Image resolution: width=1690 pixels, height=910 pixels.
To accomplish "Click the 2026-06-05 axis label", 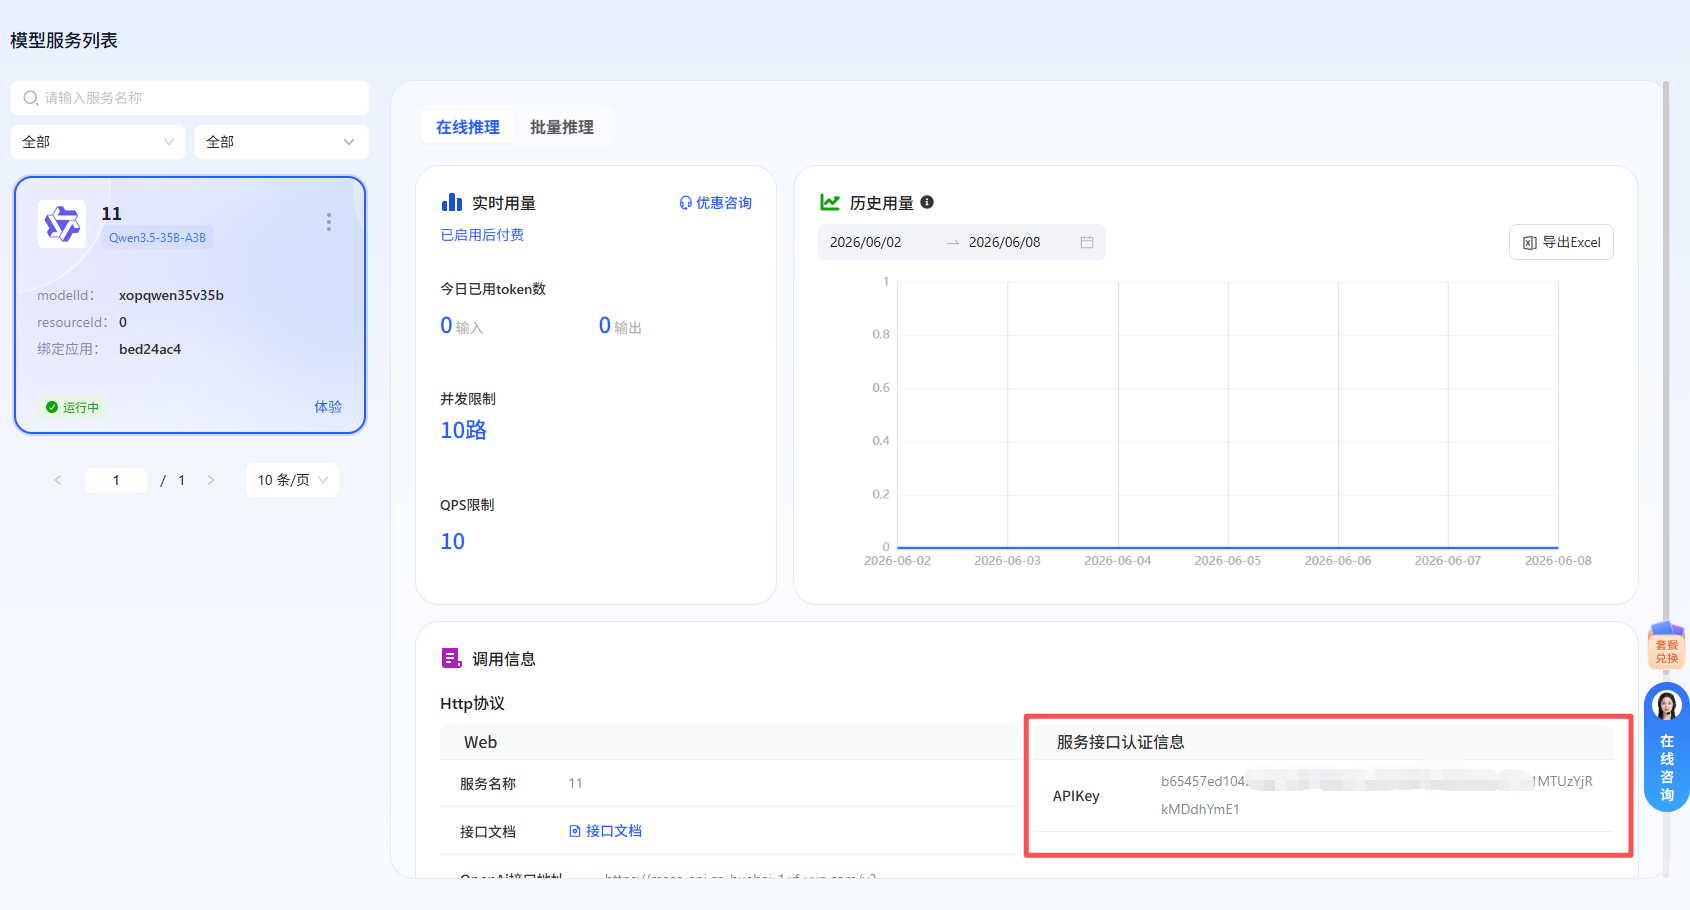I will click(1228, 561).
